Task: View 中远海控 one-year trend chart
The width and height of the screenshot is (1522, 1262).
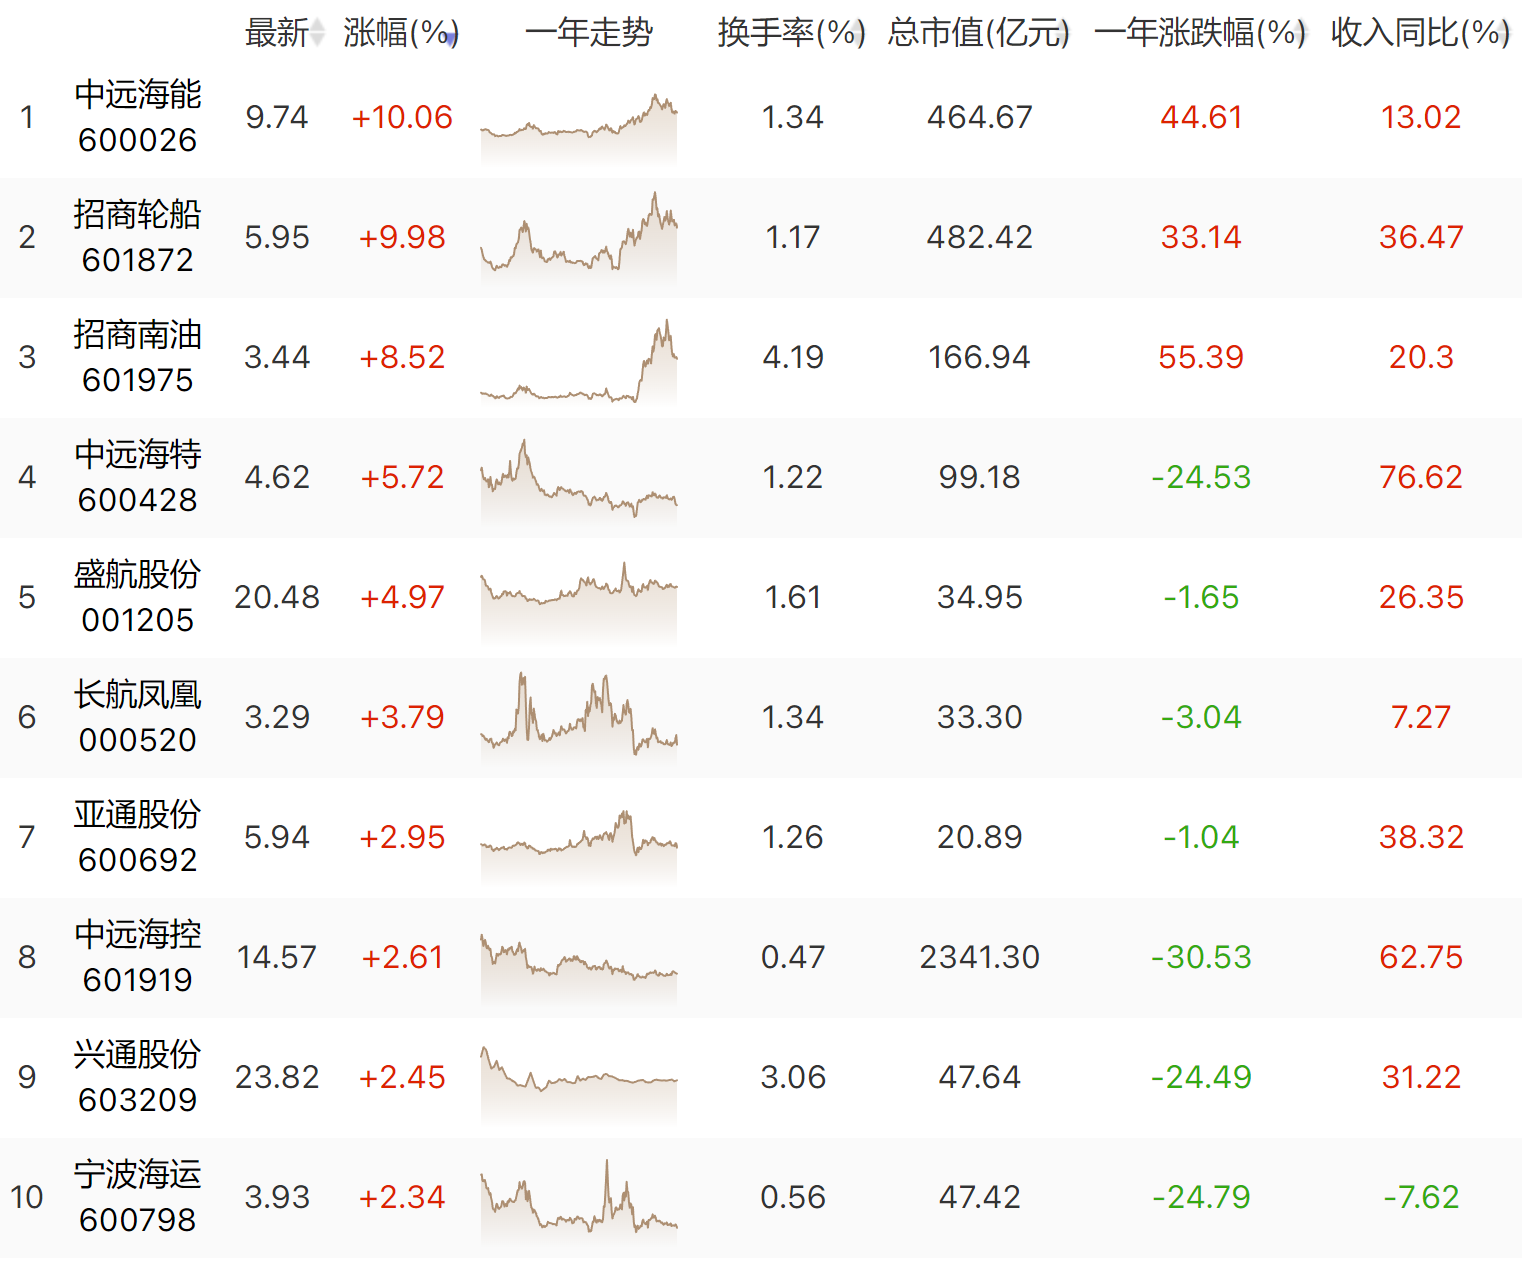Action: pyautogui.click(x=579, y=968)
